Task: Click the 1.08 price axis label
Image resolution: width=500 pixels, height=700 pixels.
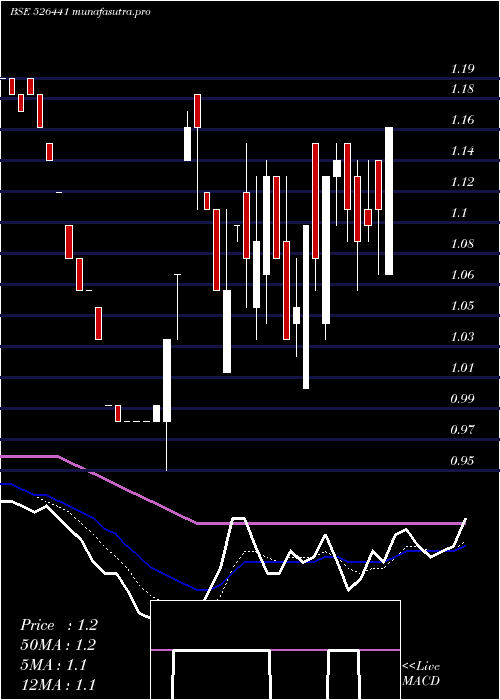Action: point(462,244)
